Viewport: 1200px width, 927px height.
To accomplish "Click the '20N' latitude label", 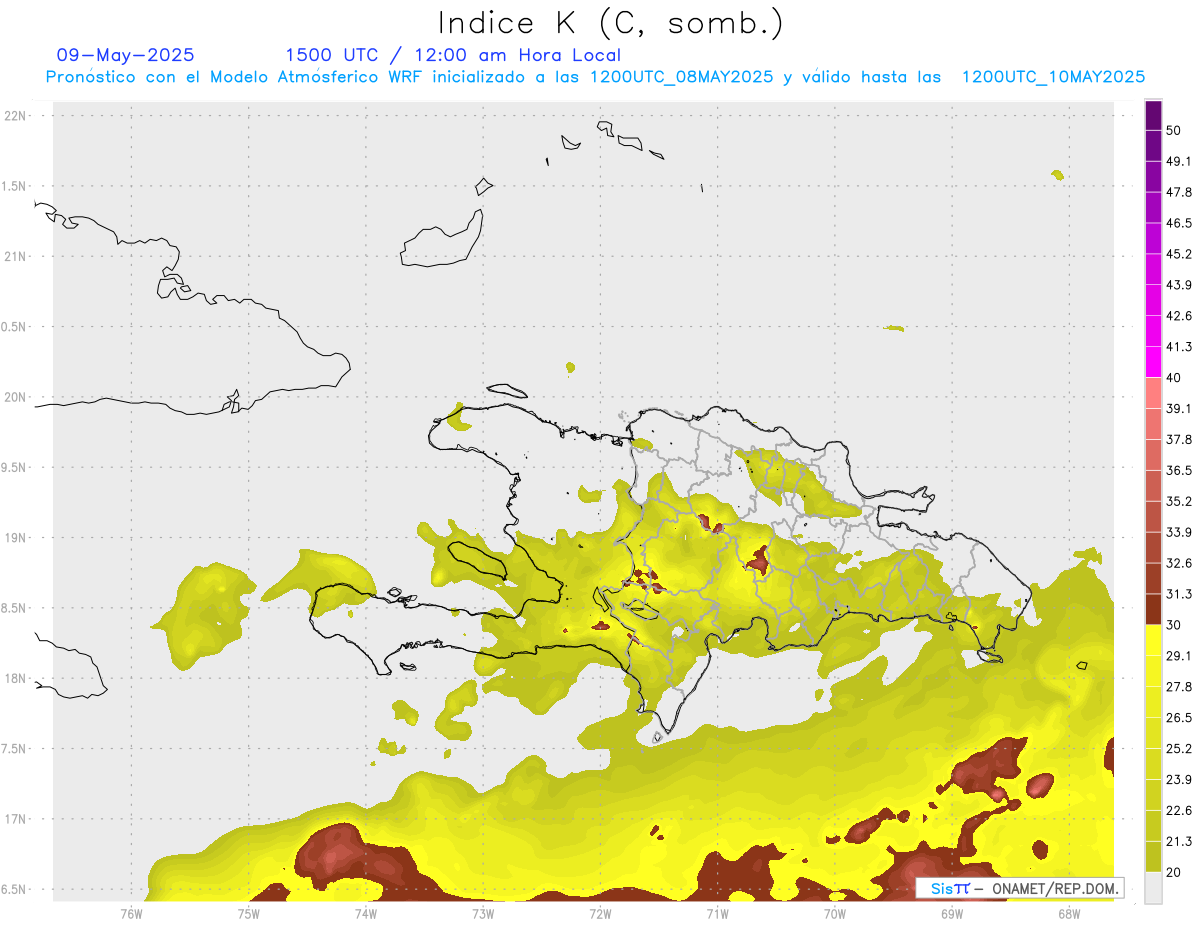I will (15, 397).
